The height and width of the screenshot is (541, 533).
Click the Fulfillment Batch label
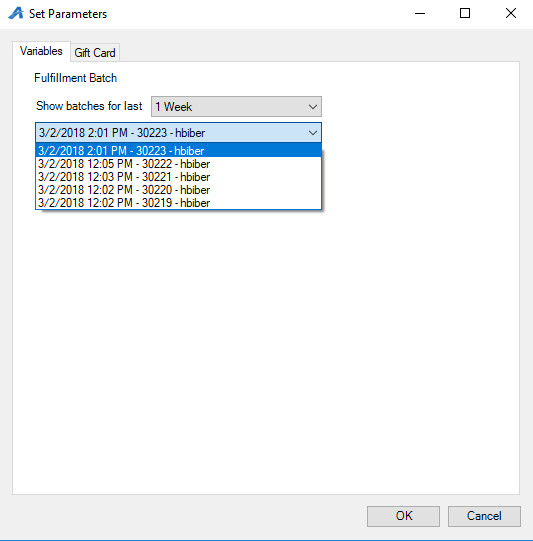pyautogui.click(x=75, y=78)
